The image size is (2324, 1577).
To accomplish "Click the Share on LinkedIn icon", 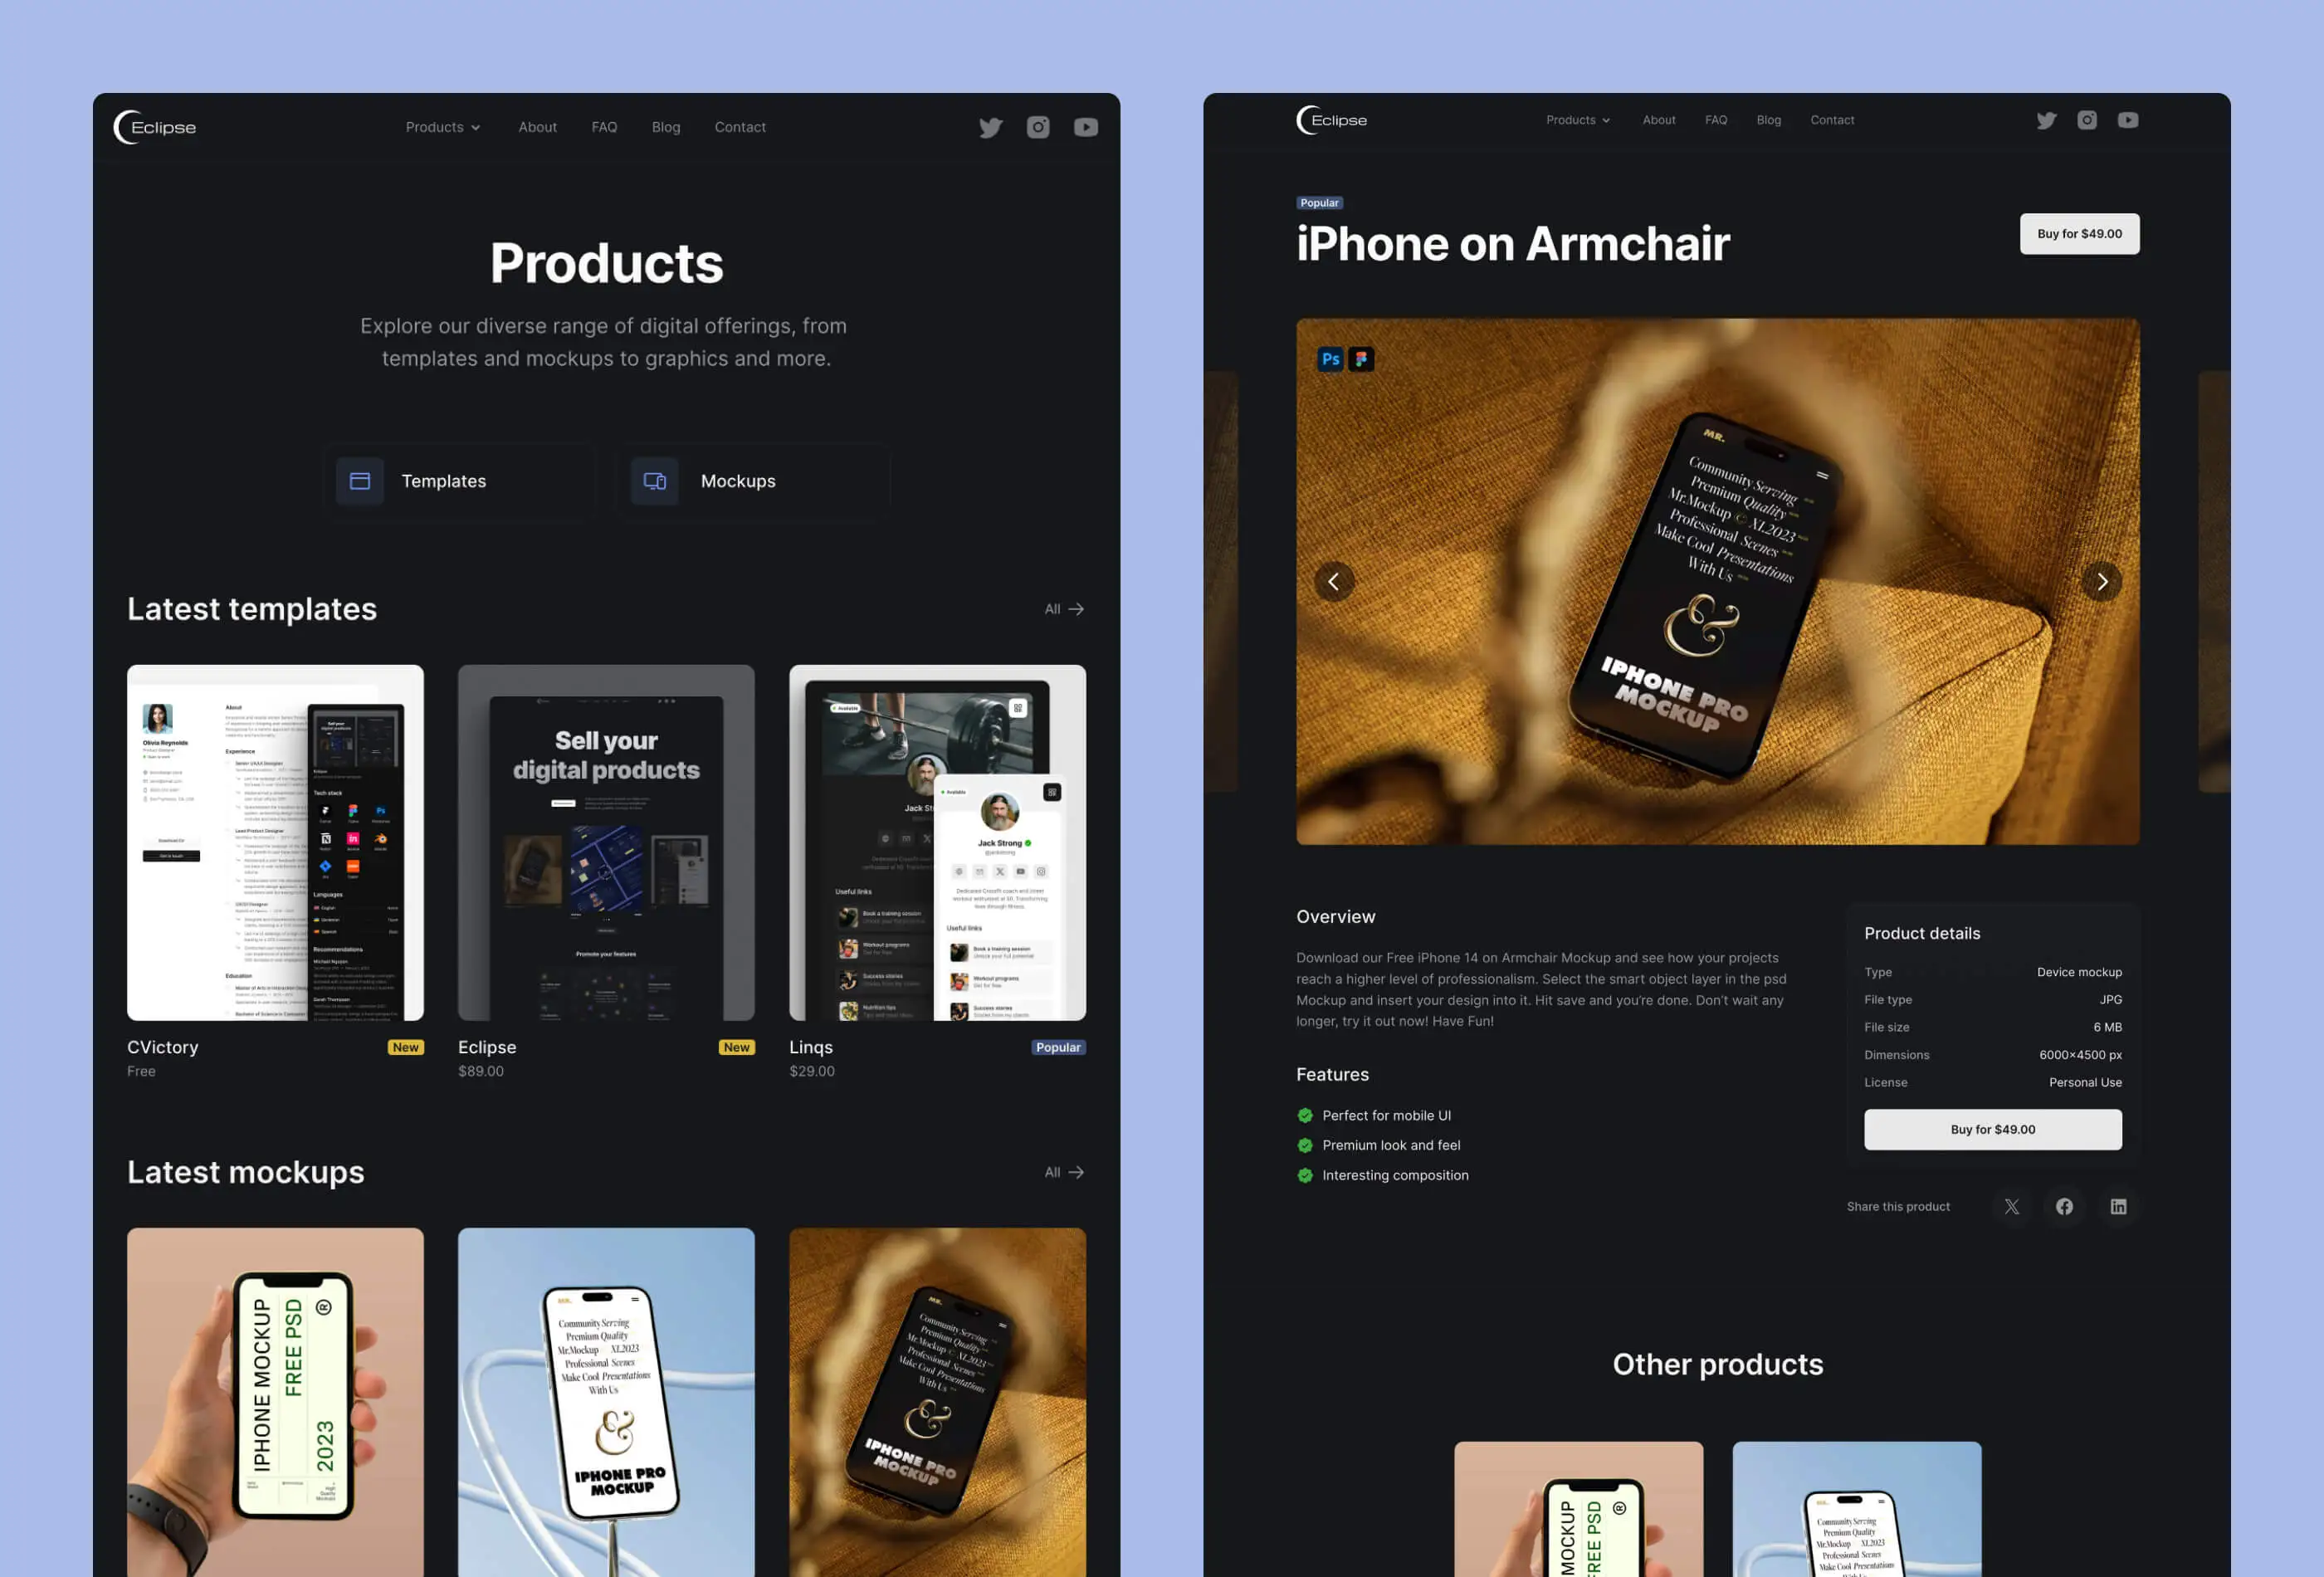I will 2118,1206.
